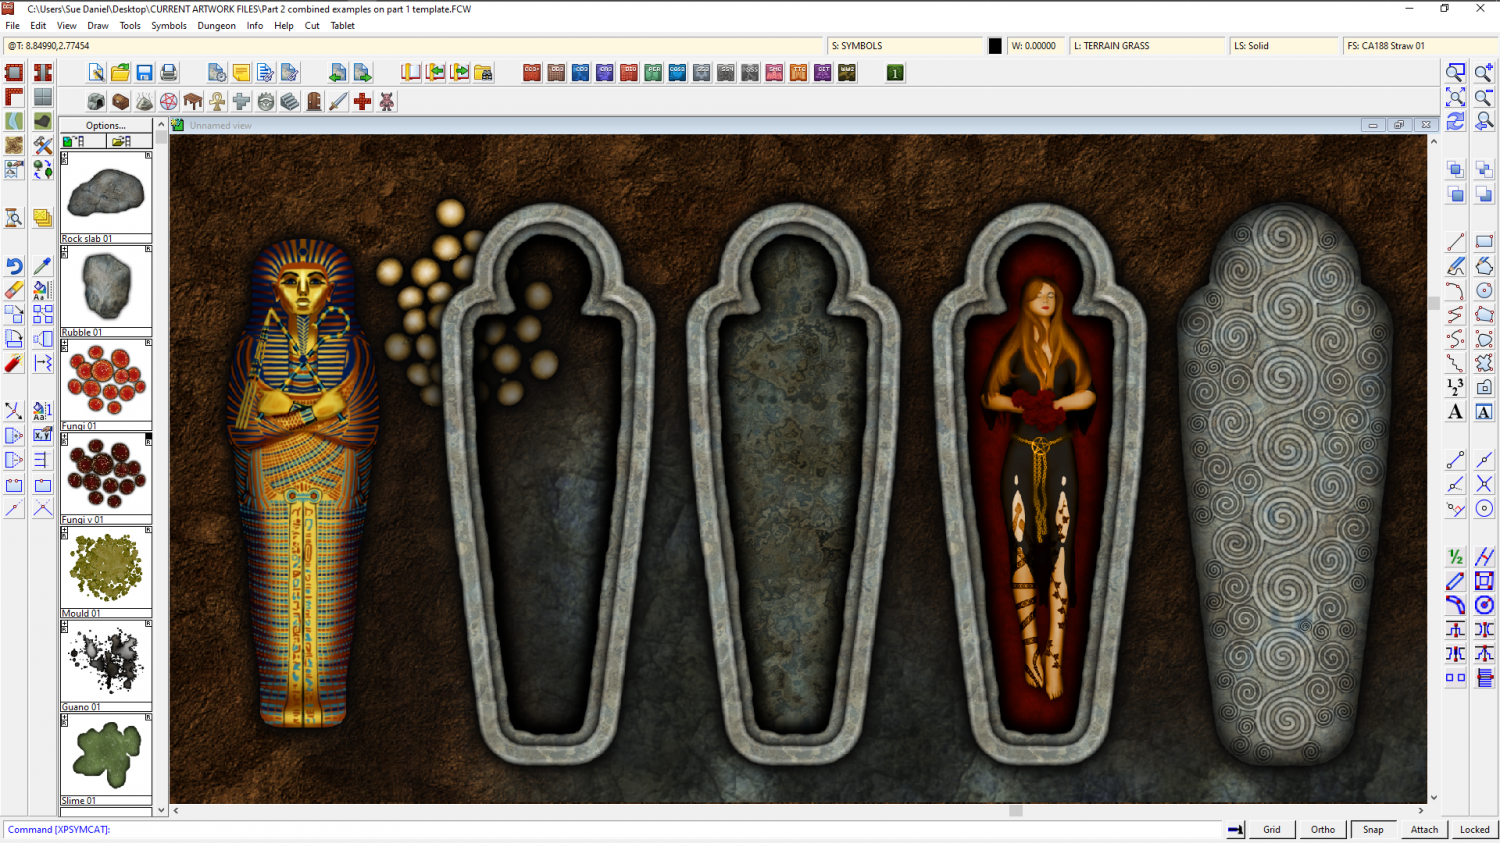Viewport: 1500px width, 843px height.
Task: Select the Default room tool
Action: [14, 72]
